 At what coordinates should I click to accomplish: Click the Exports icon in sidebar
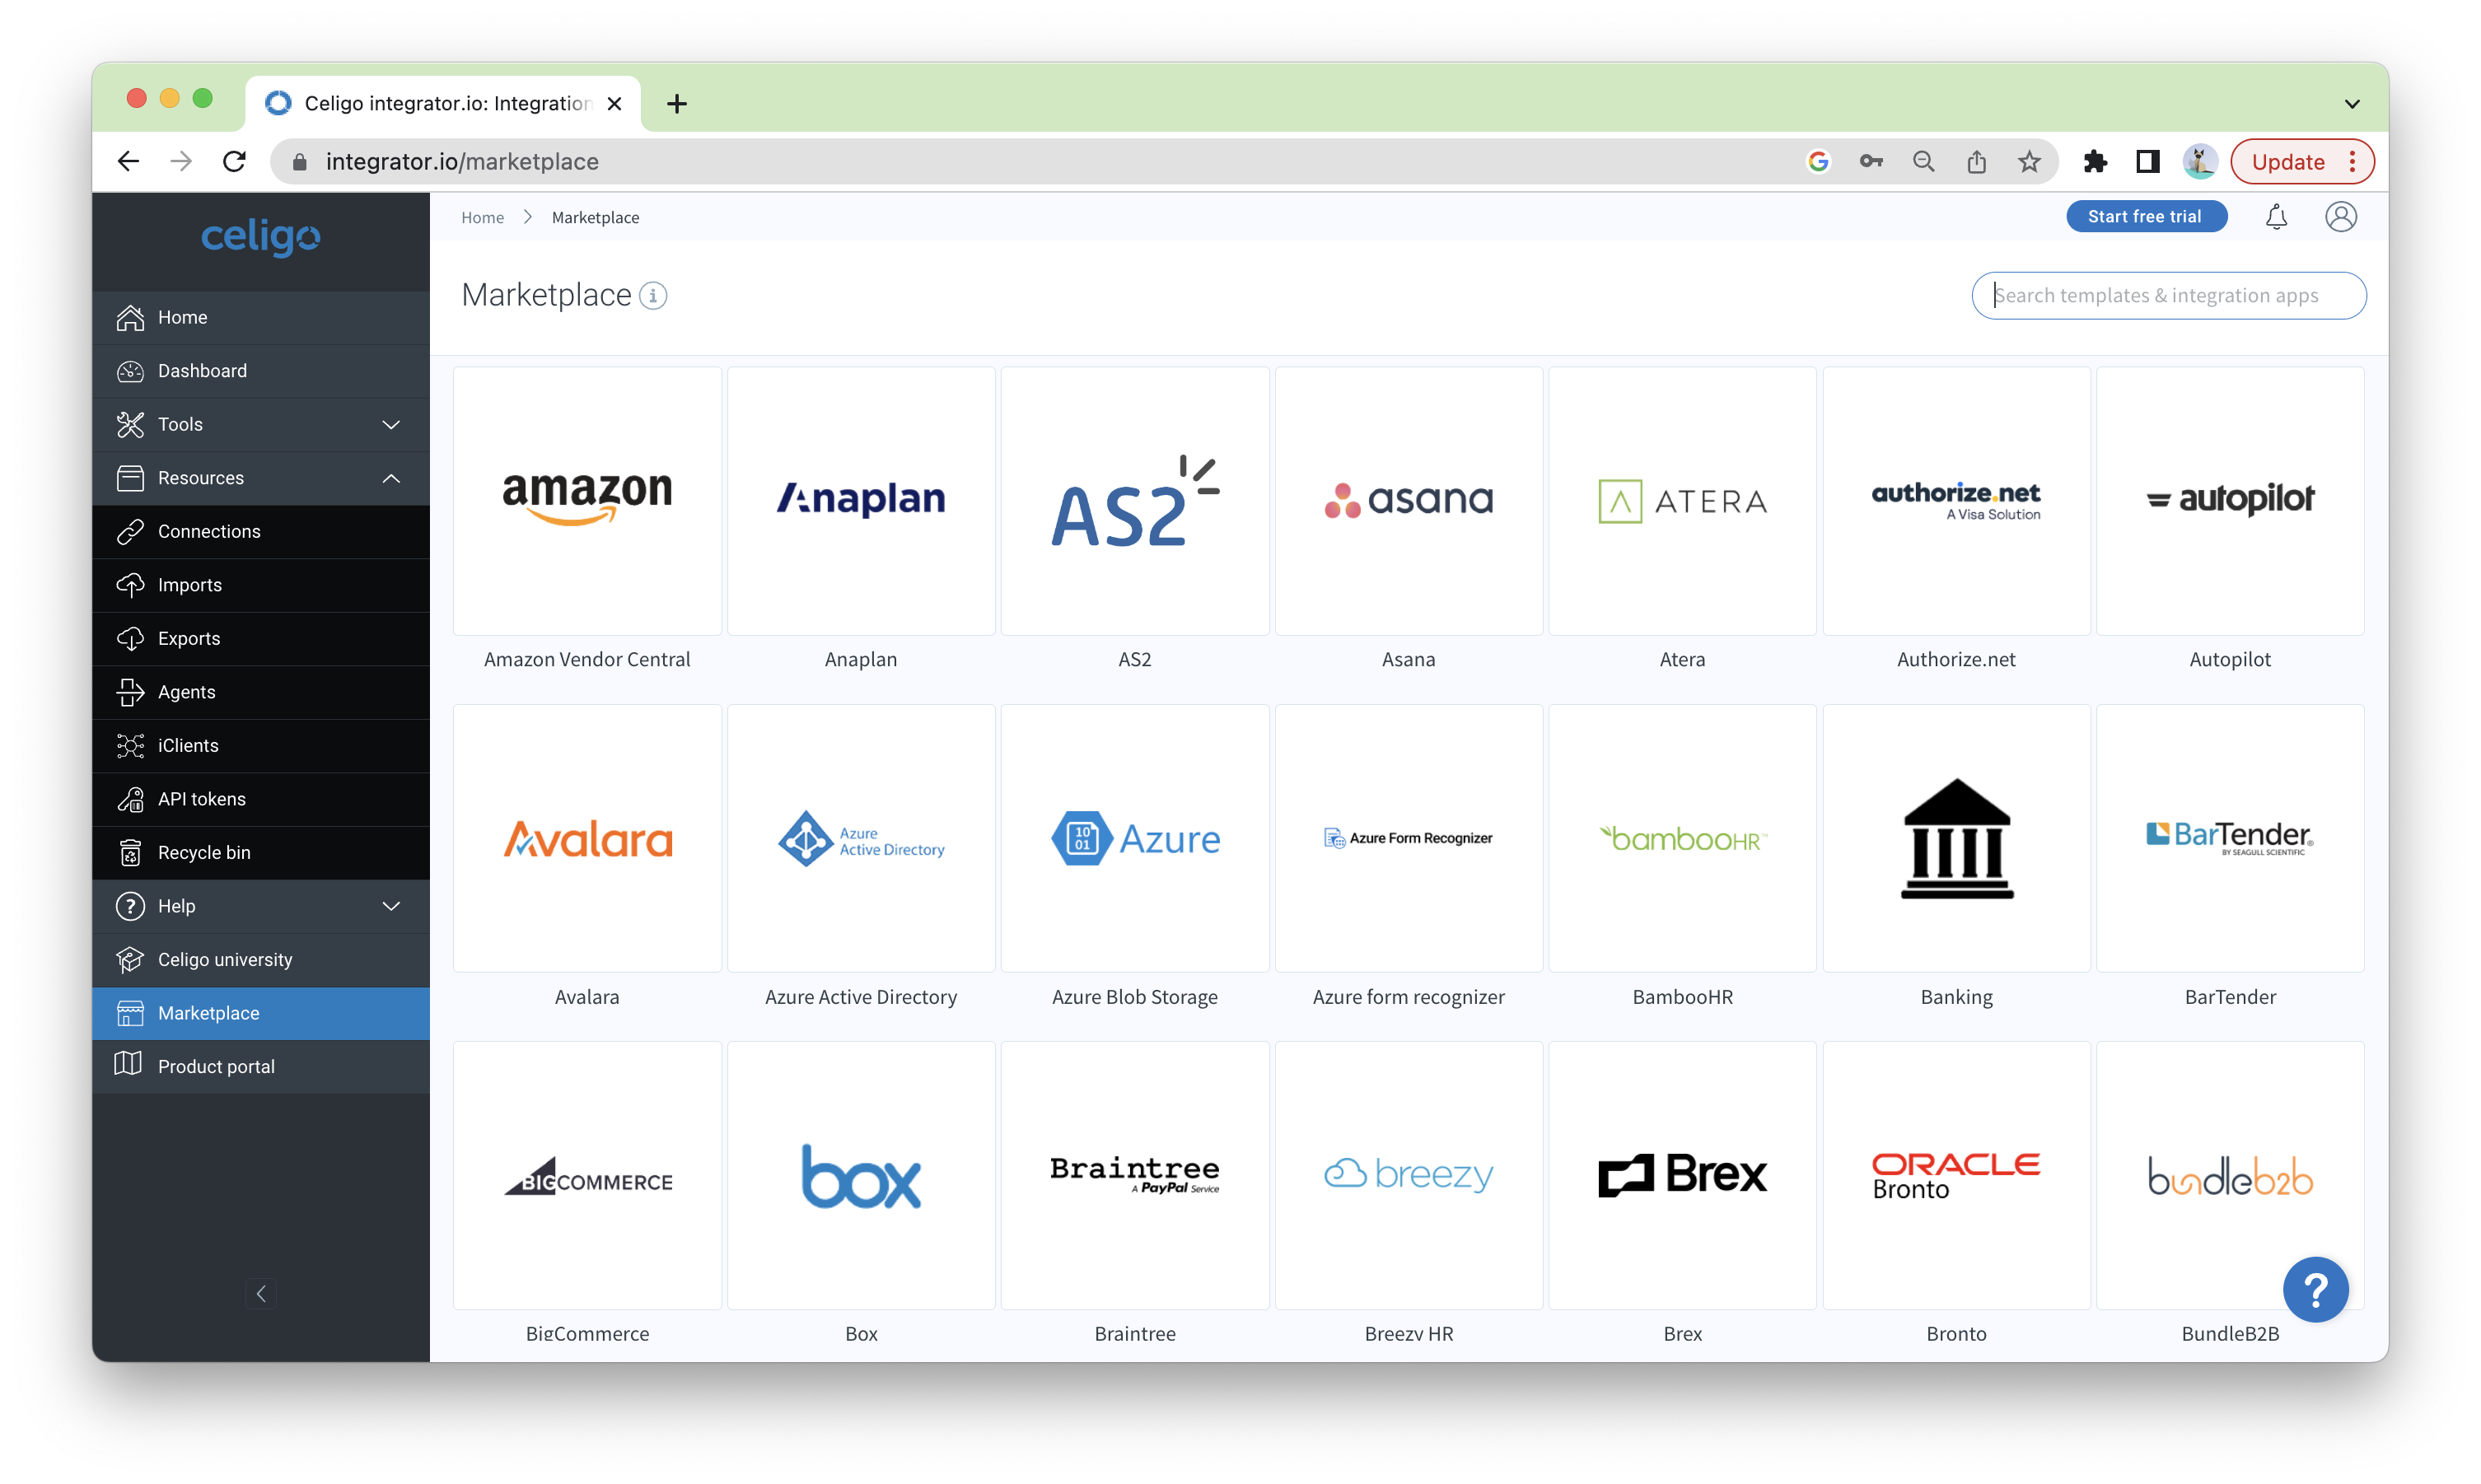click(133, 637)
